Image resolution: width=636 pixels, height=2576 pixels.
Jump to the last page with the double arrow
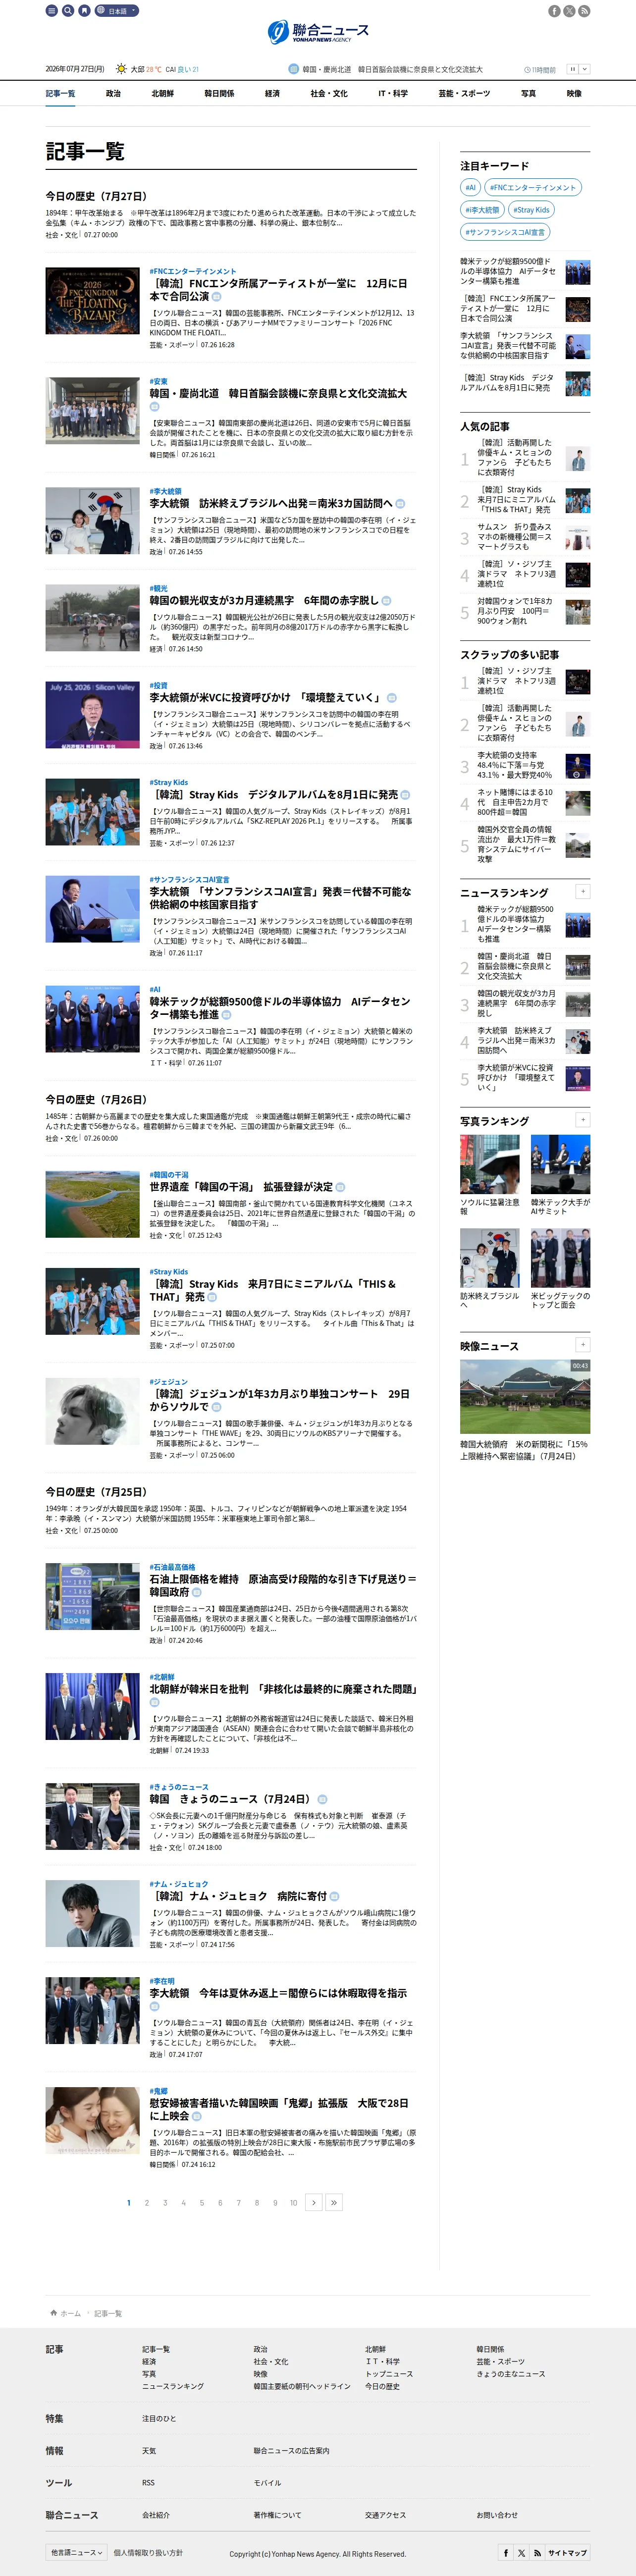tap(334, 2203)
